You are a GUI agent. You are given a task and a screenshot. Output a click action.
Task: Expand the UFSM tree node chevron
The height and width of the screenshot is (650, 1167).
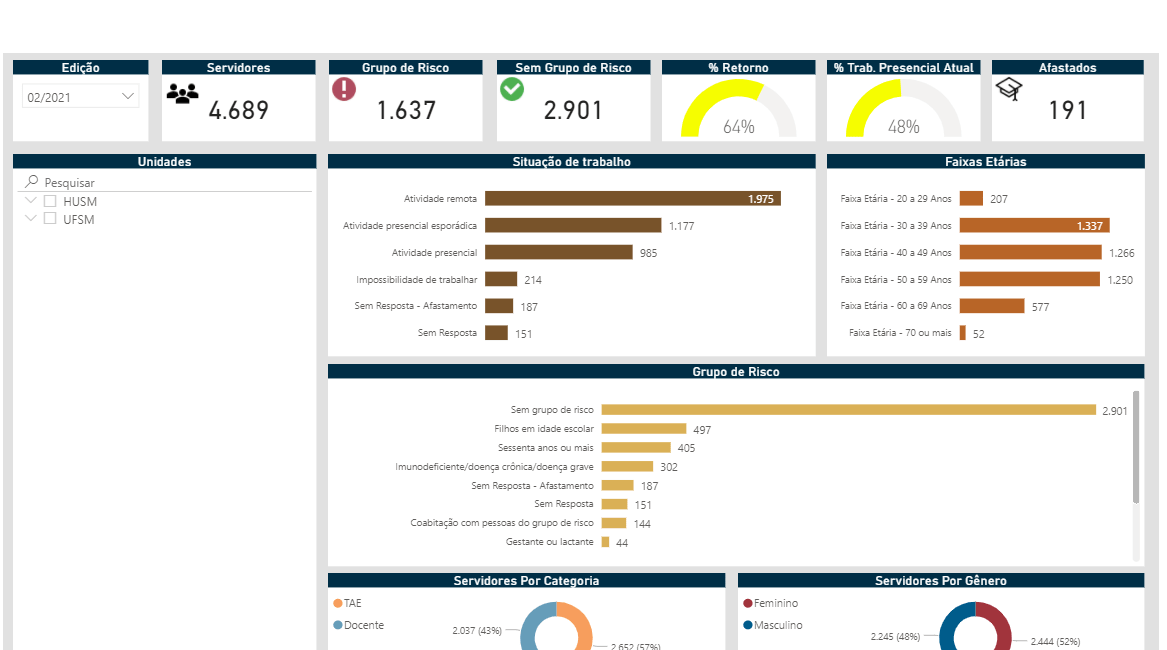pyautogui.click(x=30, y=219)
